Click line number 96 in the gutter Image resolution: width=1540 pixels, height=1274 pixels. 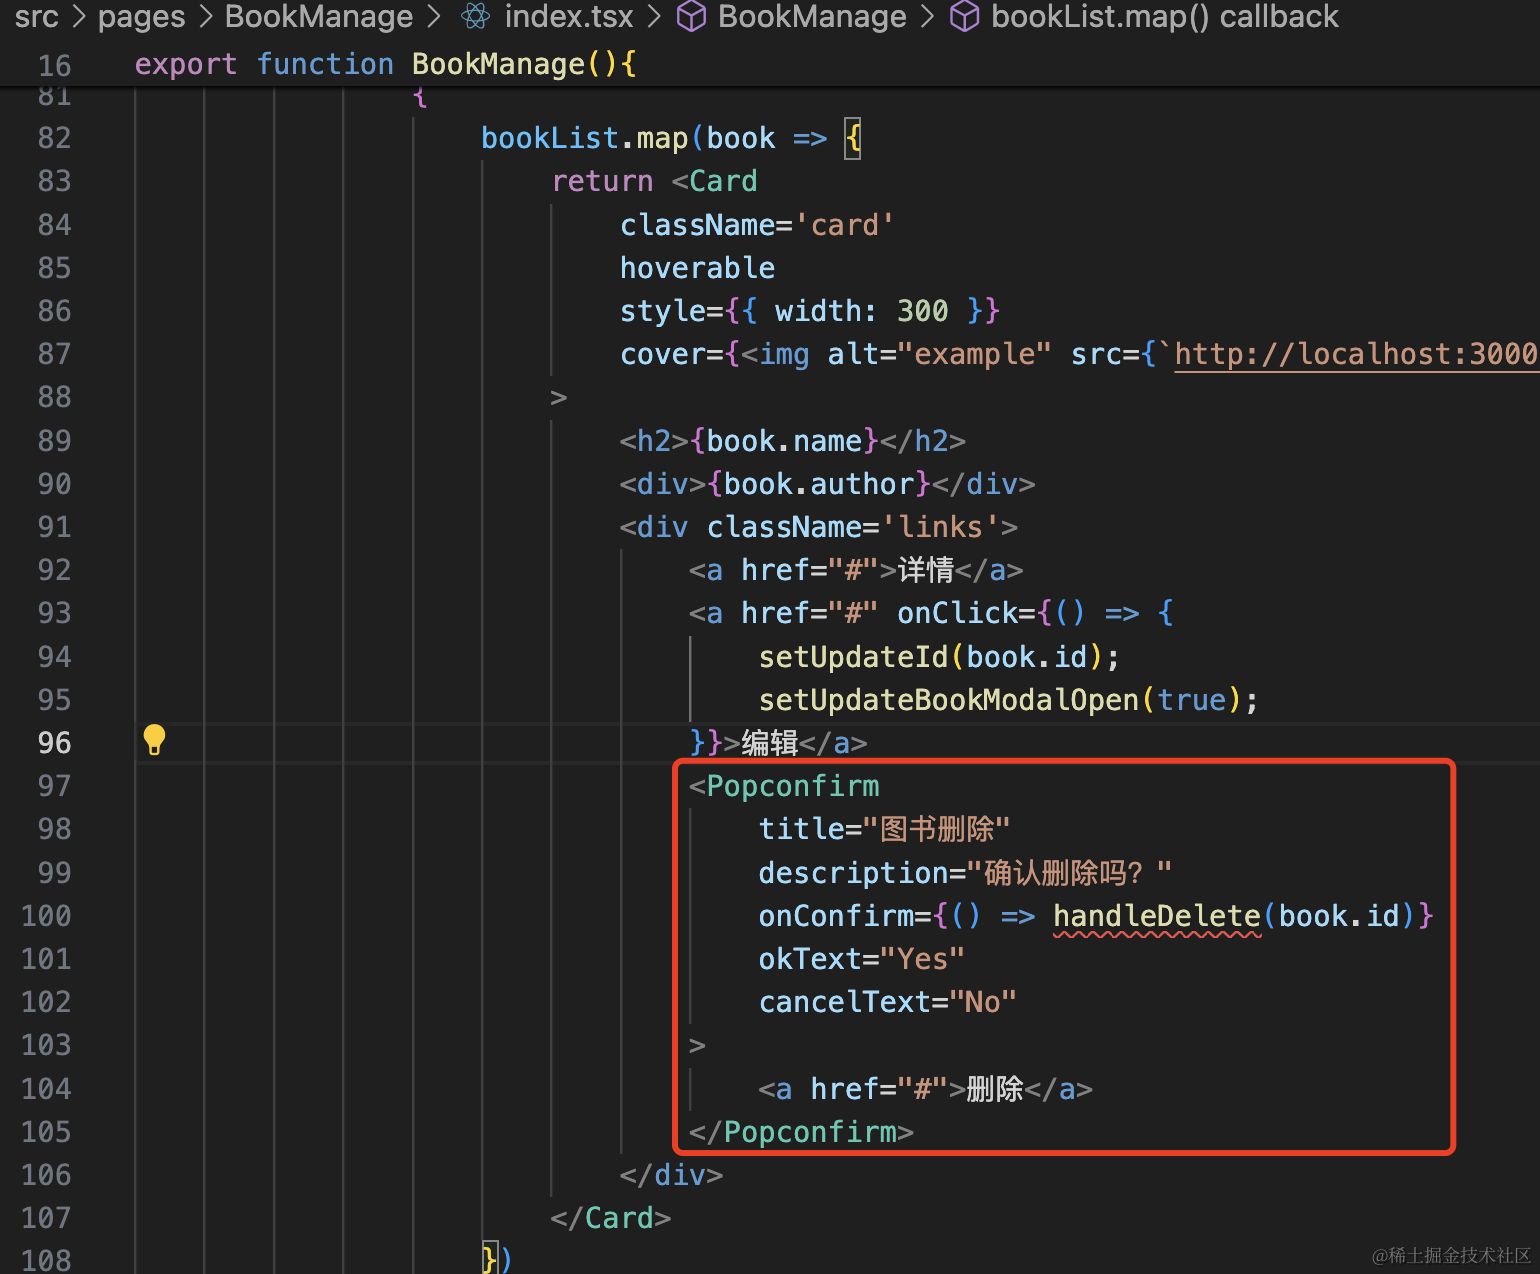pyautogui.click(x=54, y=743)
